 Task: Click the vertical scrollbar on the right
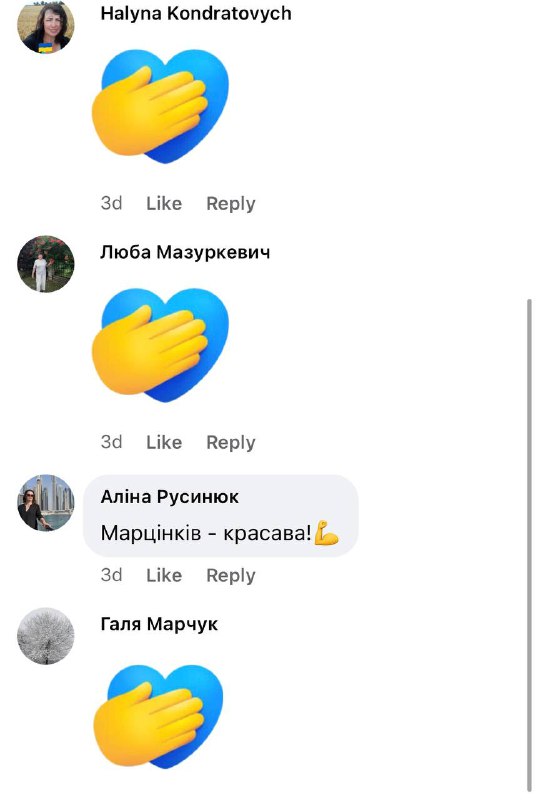[529, 544]
